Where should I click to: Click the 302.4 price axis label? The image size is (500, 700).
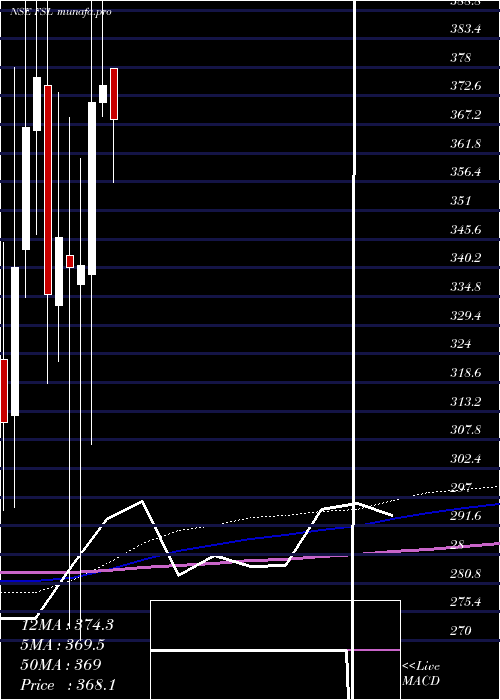click(x=466, y=458)
